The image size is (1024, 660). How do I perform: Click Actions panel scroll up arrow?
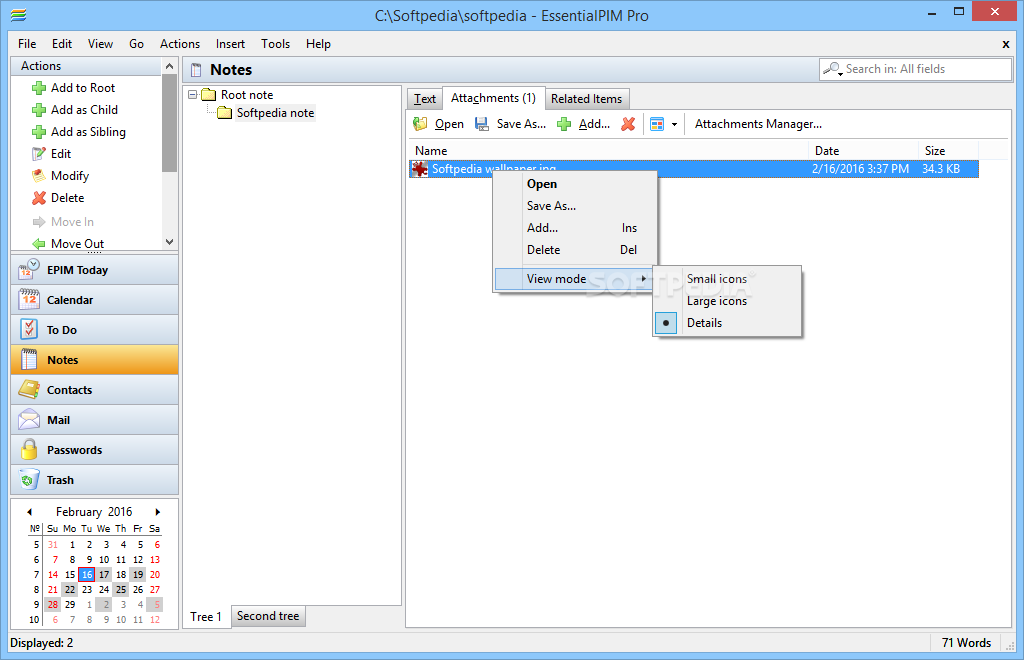(170, 66)
